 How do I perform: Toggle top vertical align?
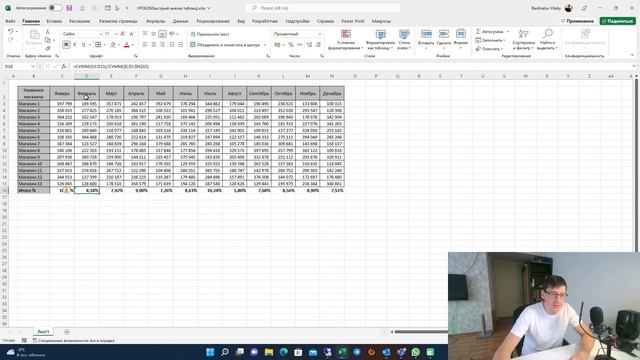[x=145, y=34]
